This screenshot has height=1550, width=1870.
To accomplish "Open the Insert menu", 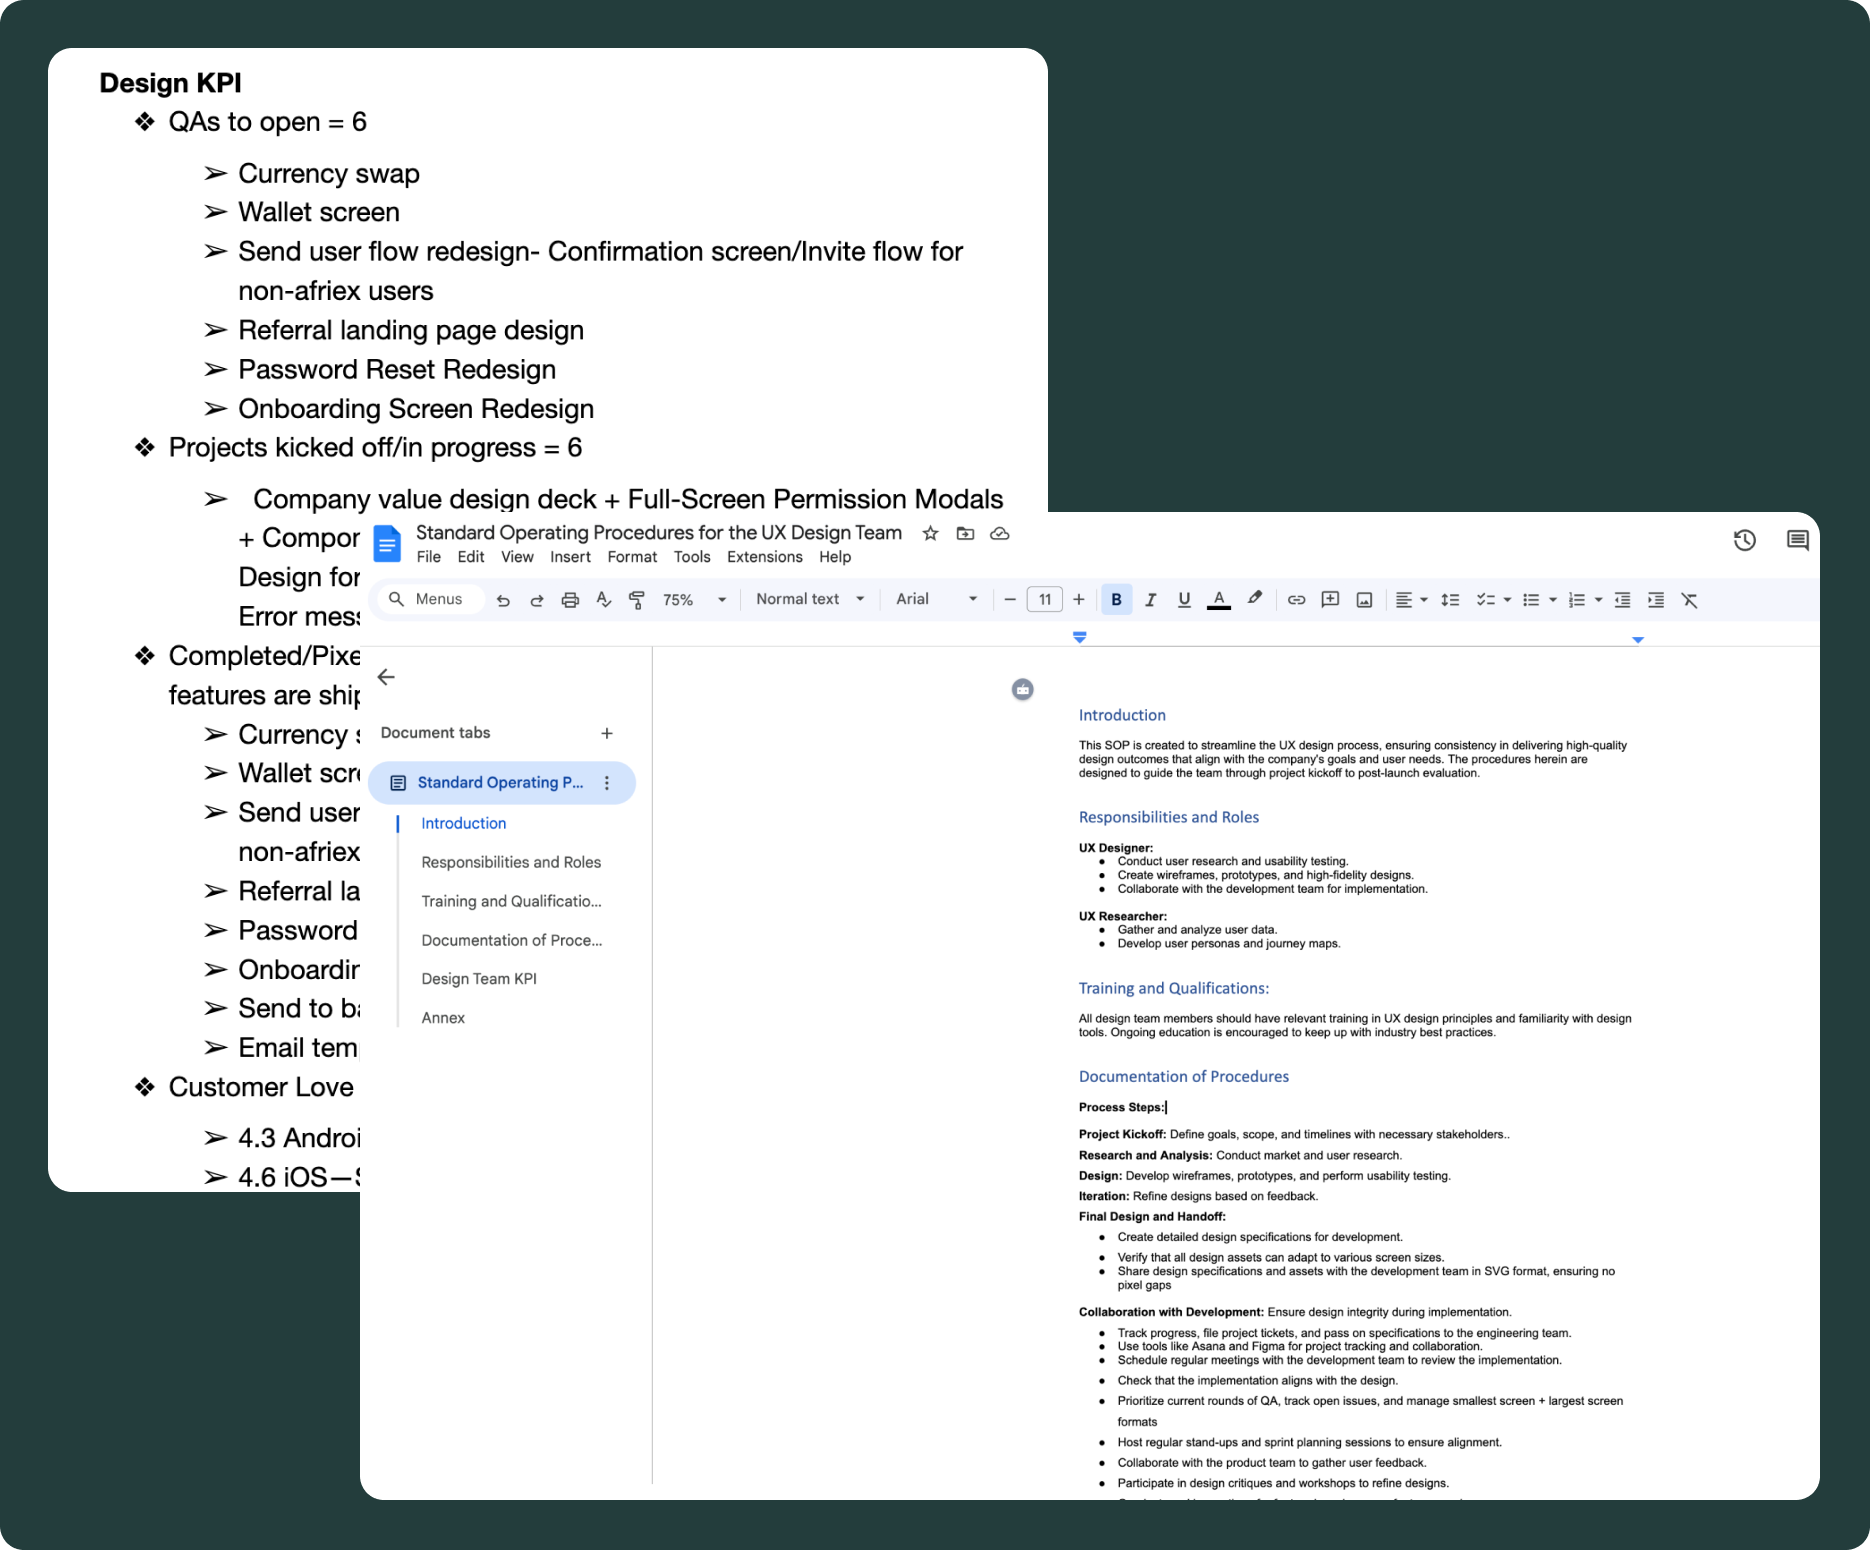I will tap(570, 557).
